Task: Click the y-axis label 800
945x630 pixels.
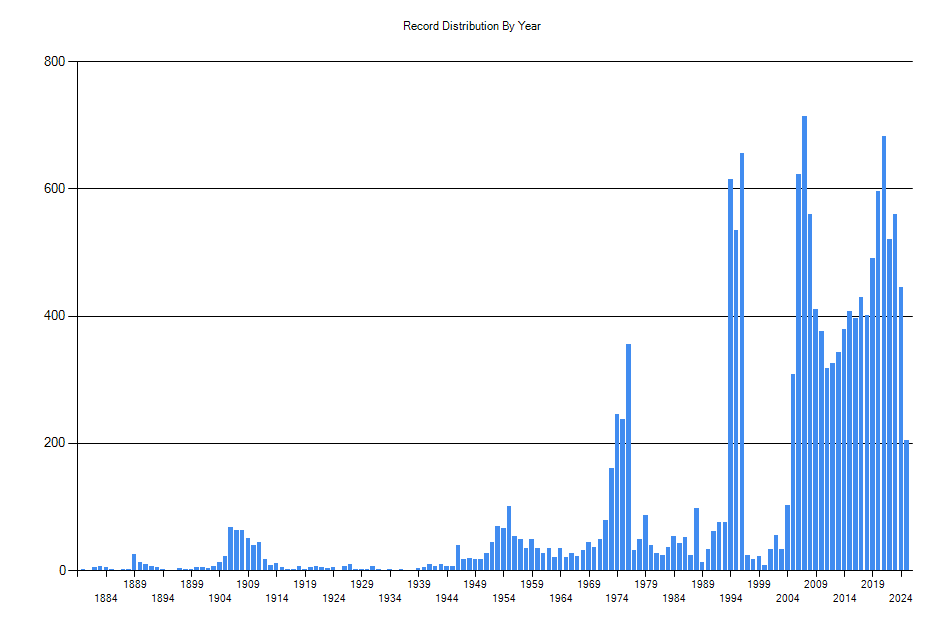Action: click(54, 61)
